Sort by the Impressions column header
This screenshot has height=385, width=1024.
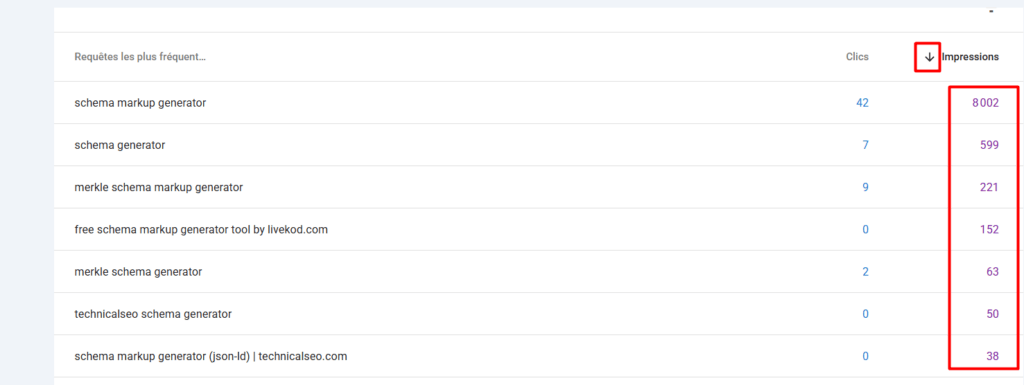(970, 57)
